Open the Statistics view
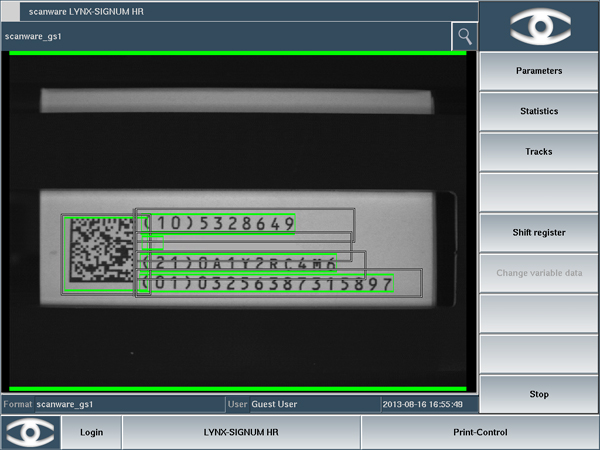 (x=539, y=111)
